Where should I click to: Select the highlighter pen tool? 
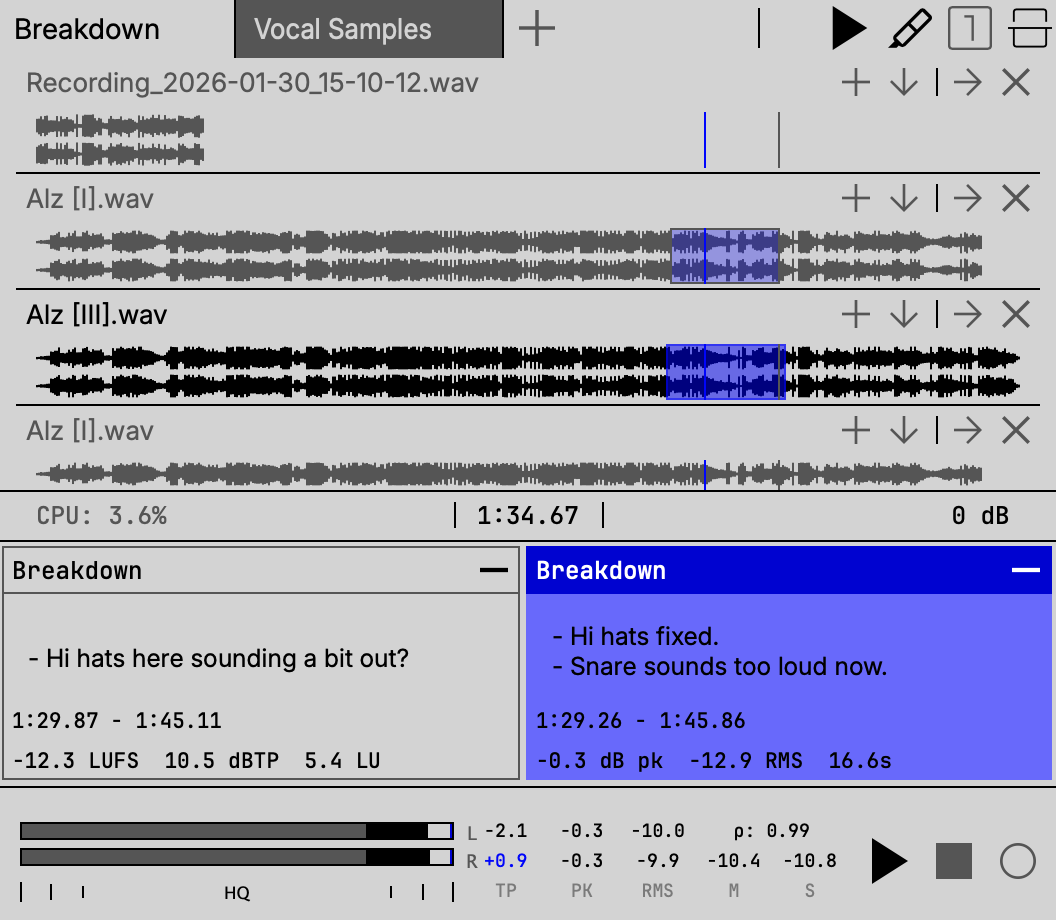[x=910, y=29]
